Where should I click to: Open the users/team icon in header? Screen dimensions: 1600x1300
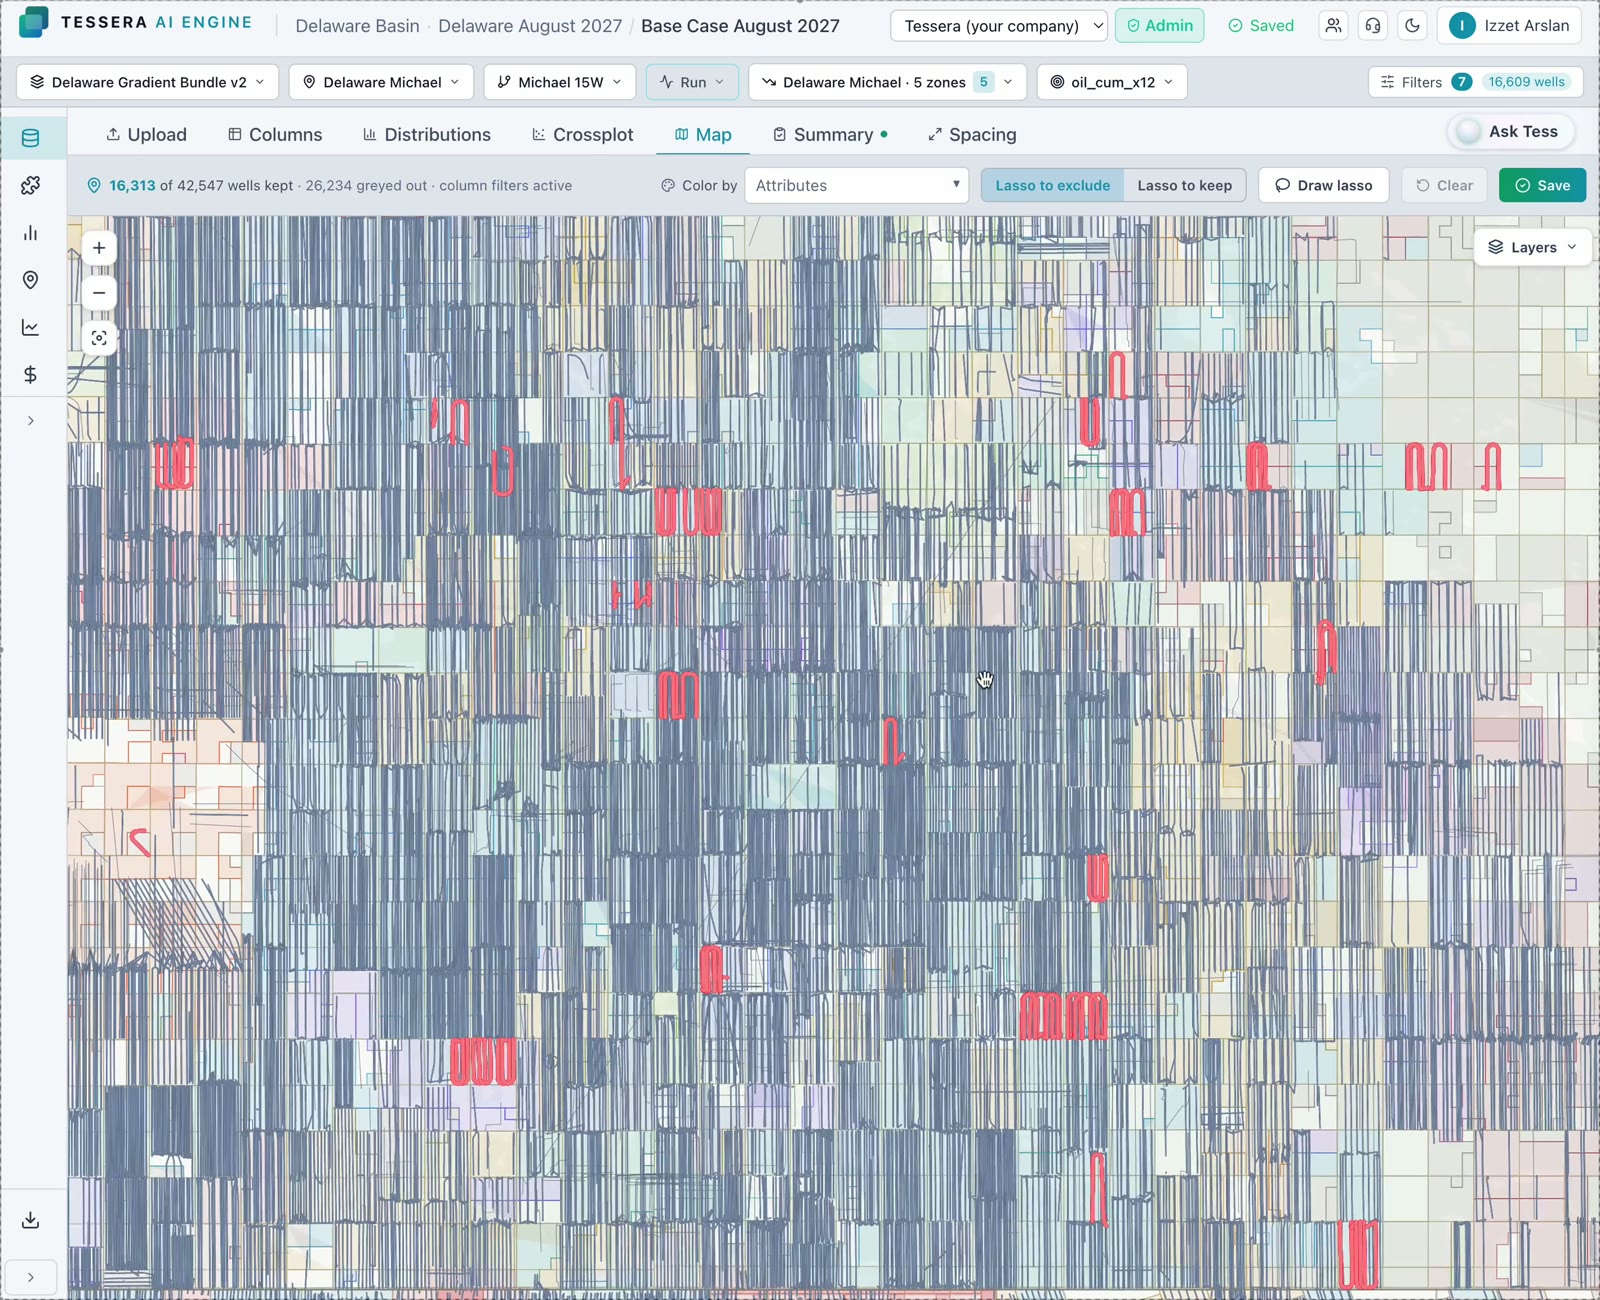click(1333, 26)
